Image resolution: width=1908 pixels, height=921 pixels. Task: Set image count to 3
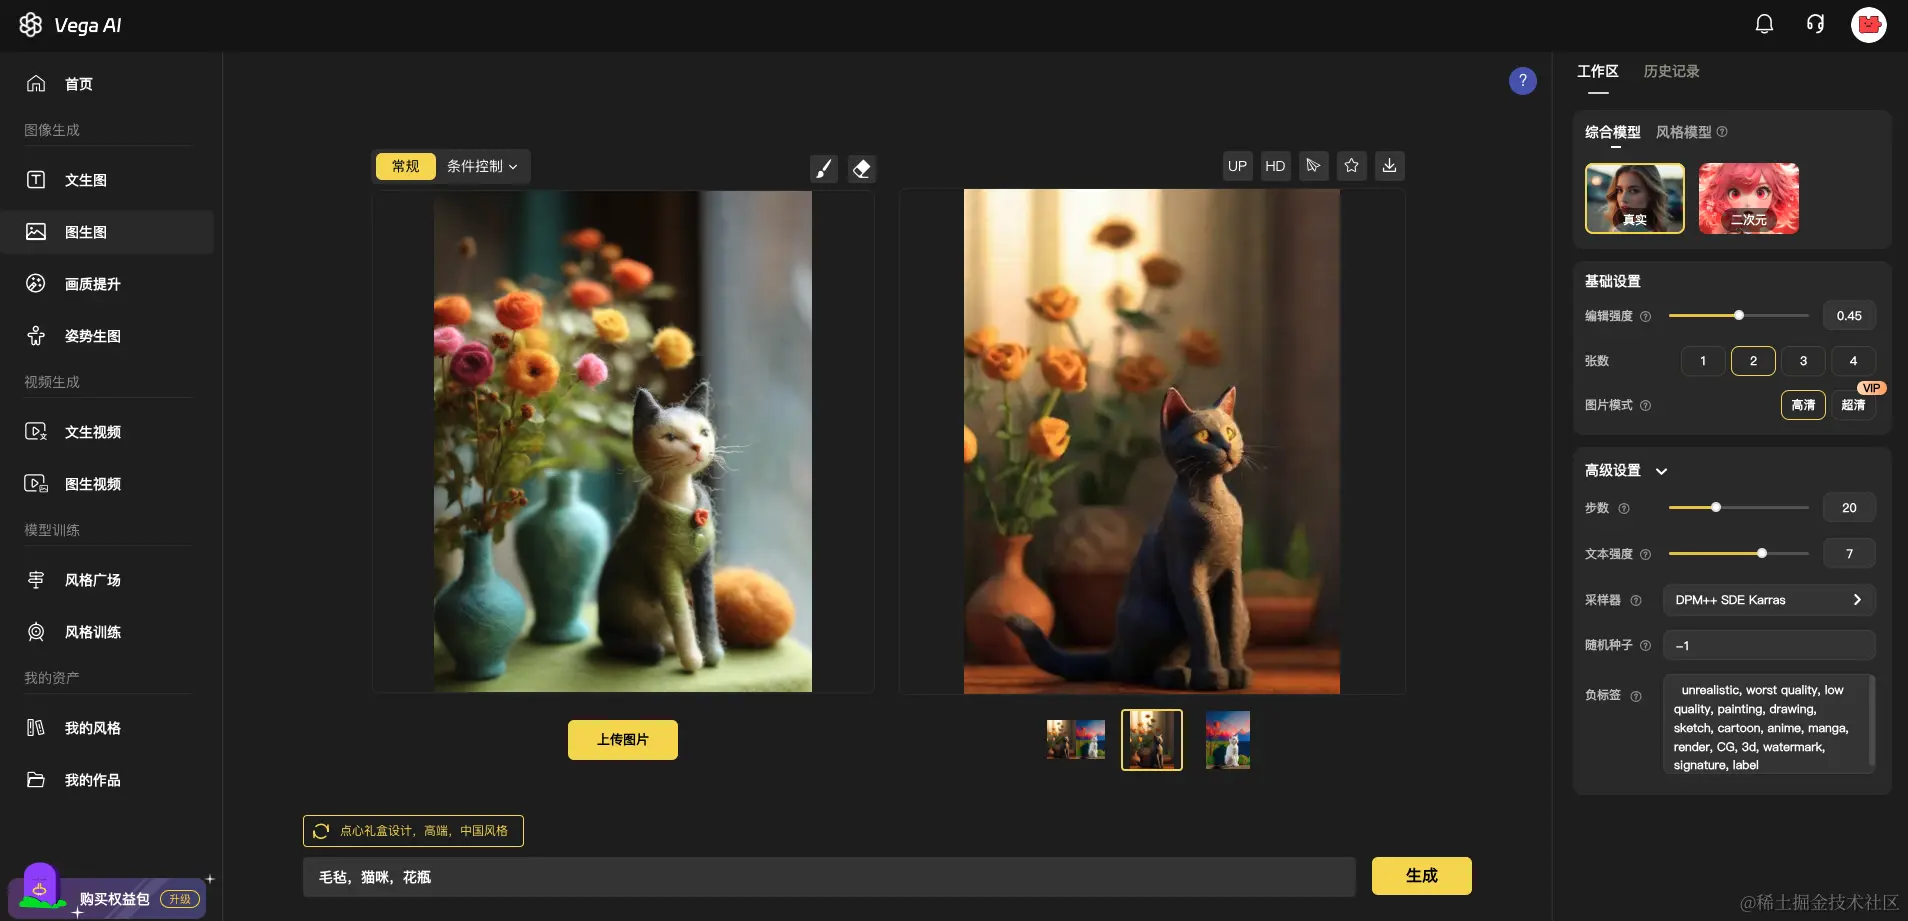[1803, 361]
